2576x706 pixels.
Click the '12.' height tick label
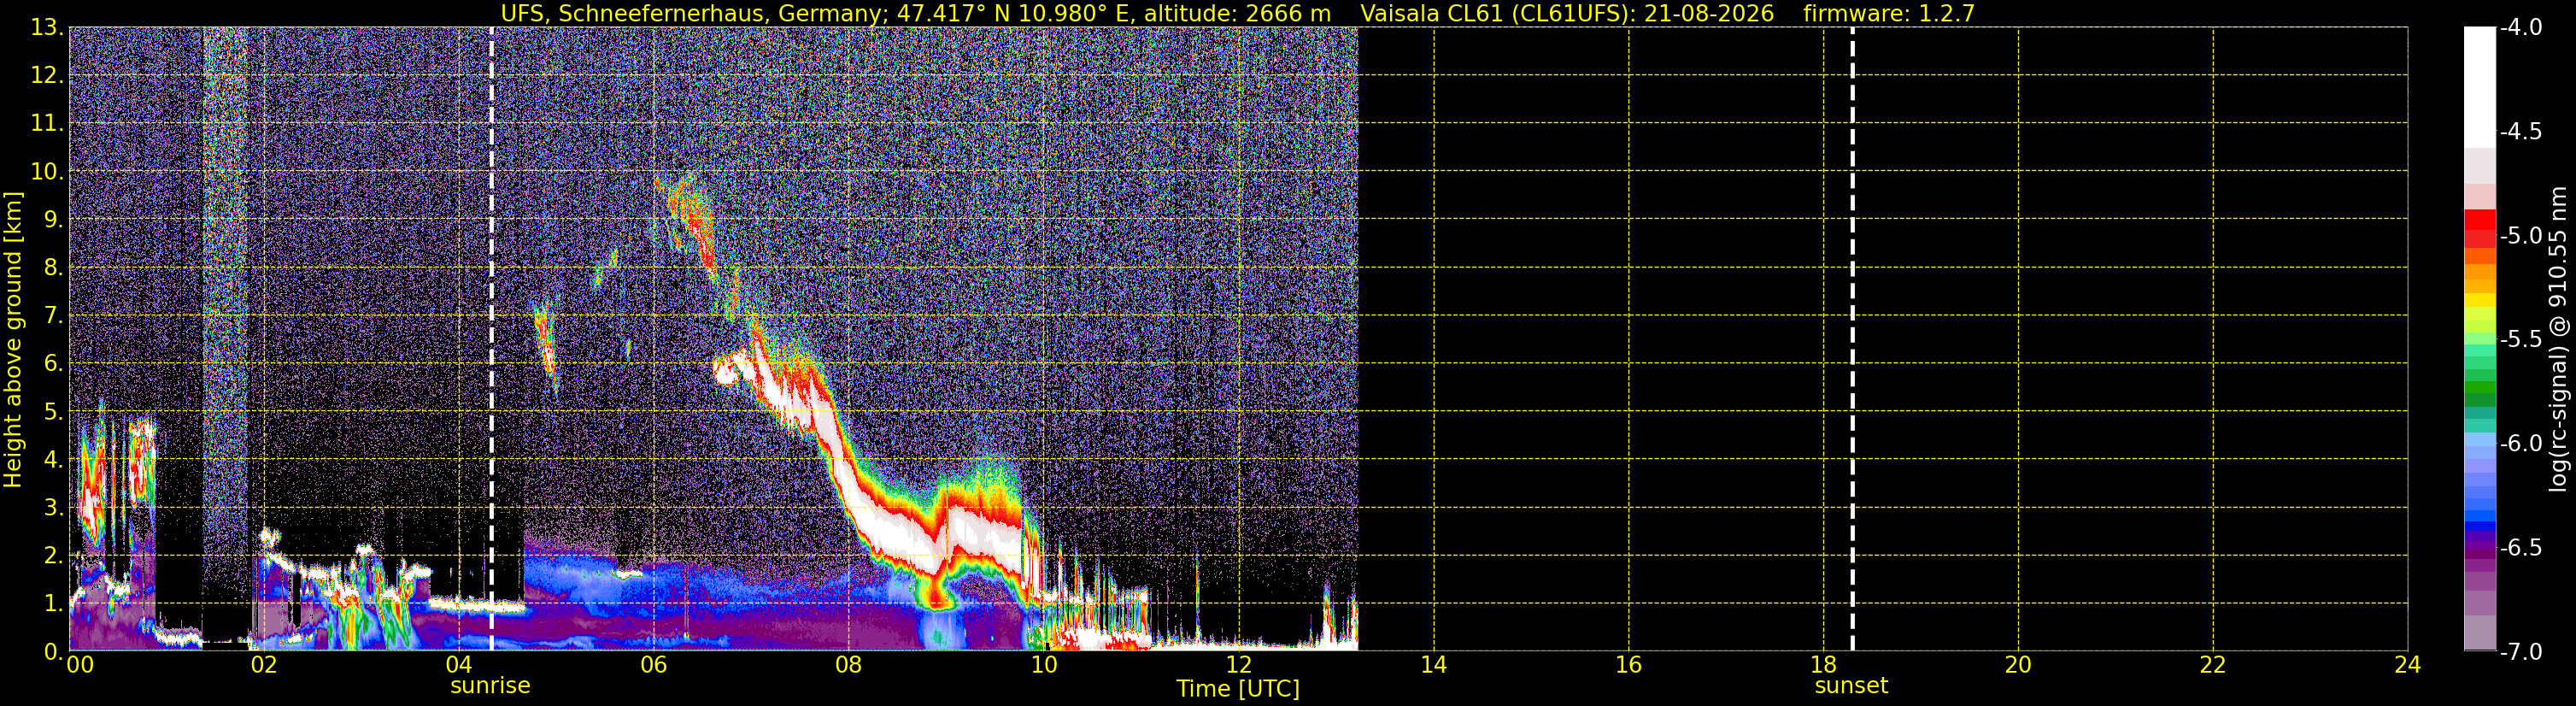47,76
